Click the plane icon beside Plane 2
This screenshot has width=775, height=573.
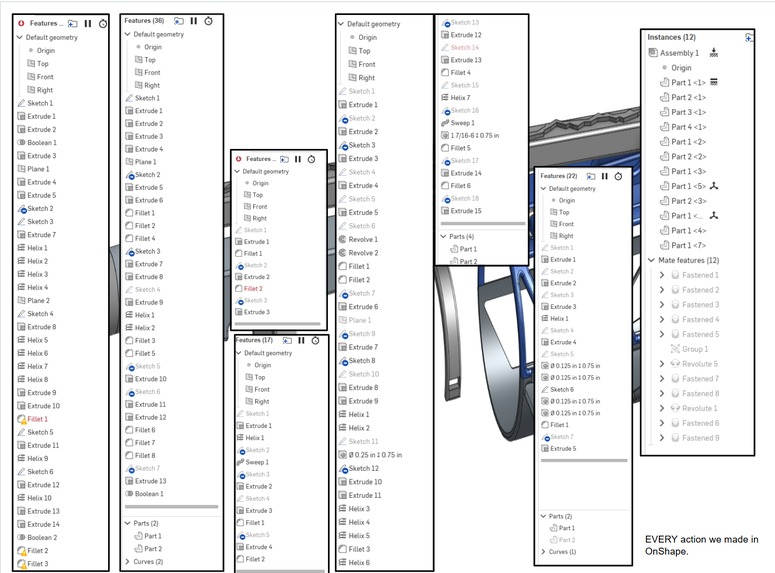click(x=21, y=300)
